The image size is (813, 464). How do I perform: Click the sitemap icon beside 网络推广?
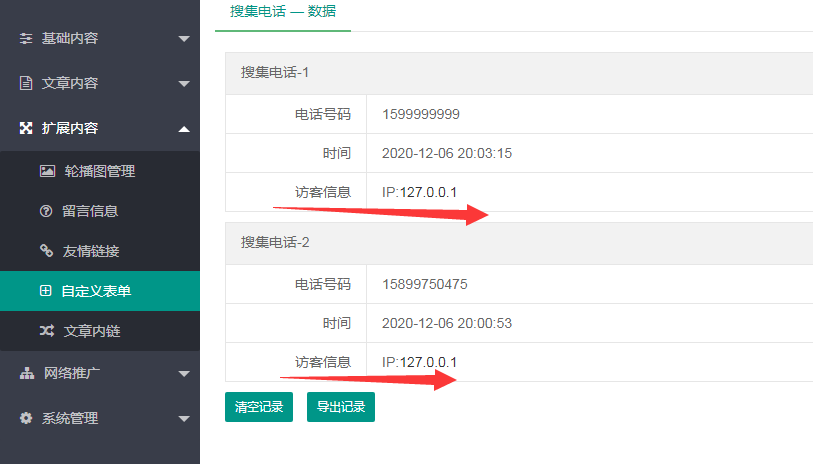click(x=27, y=374)
